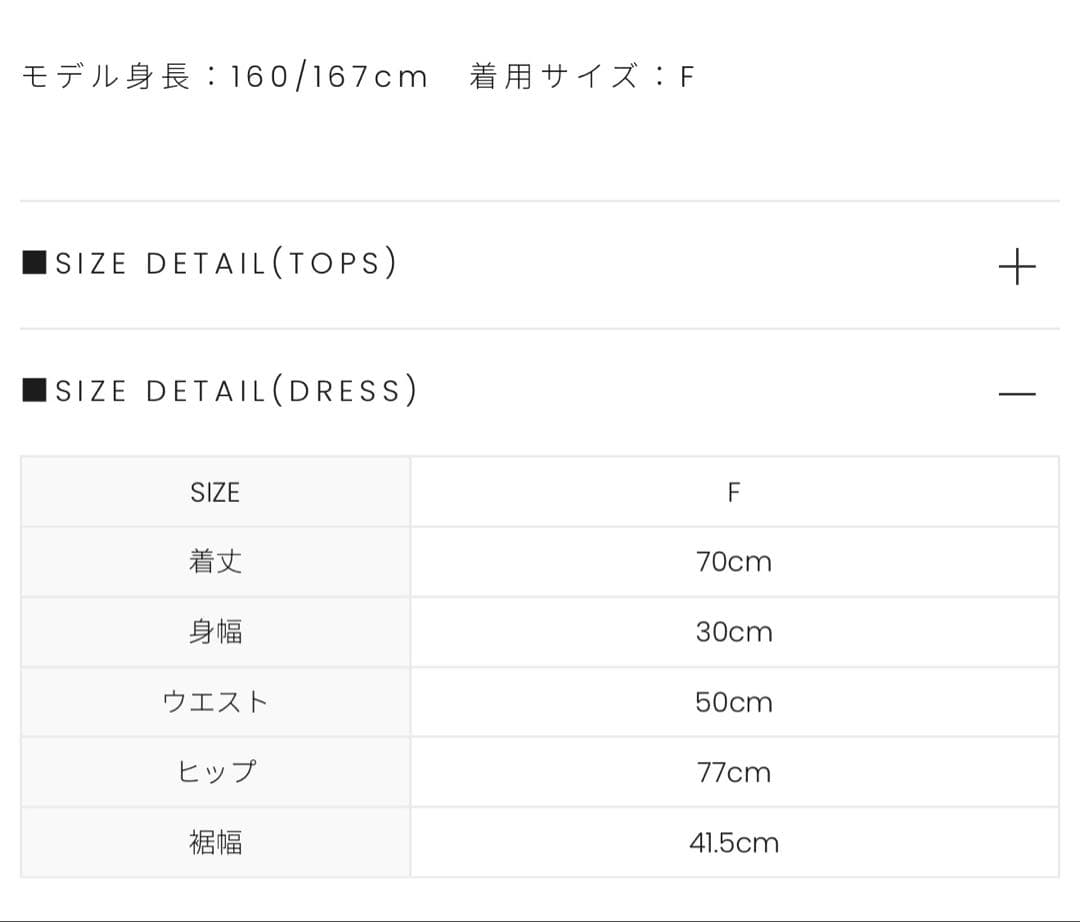This screenshot has height=922, width=1080.
Task: Click the SIZE DETAIL(DRESS) heading text
Action: (236, 391)
